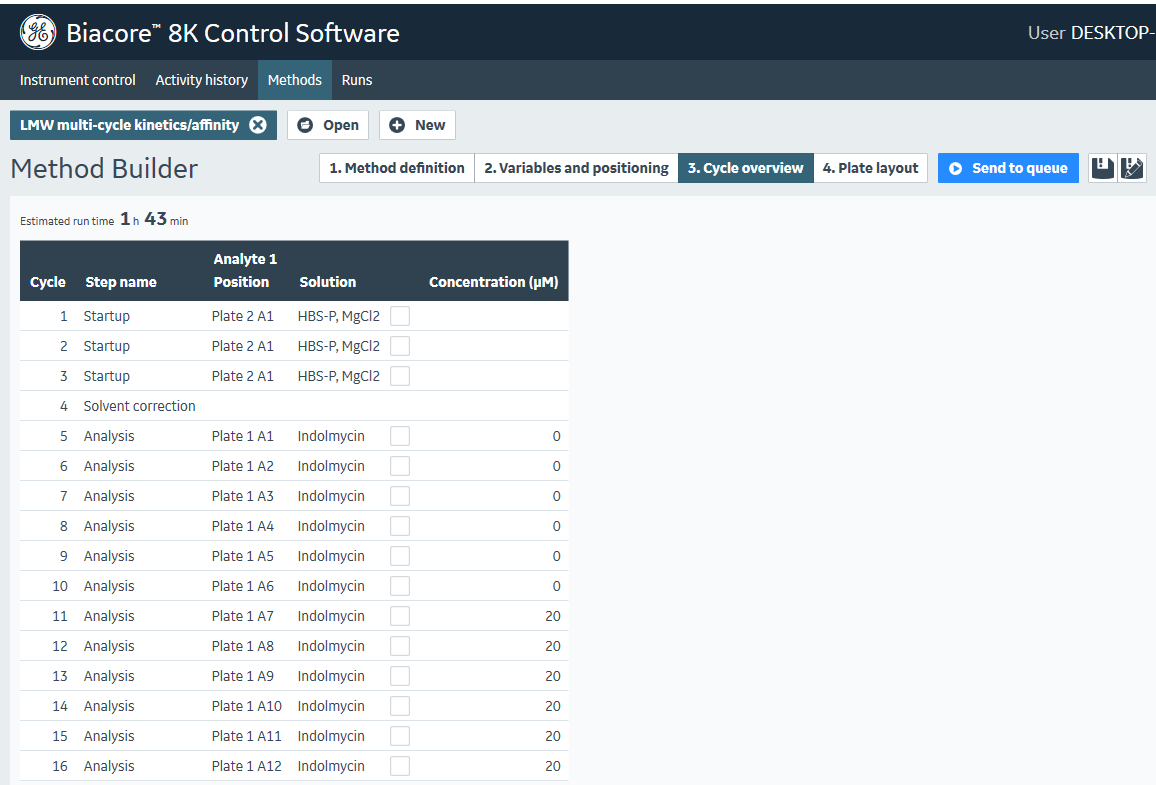Check the box for cycle 5 Indolmycin
Screen dimensions: 1156x785
pos(400,436)
